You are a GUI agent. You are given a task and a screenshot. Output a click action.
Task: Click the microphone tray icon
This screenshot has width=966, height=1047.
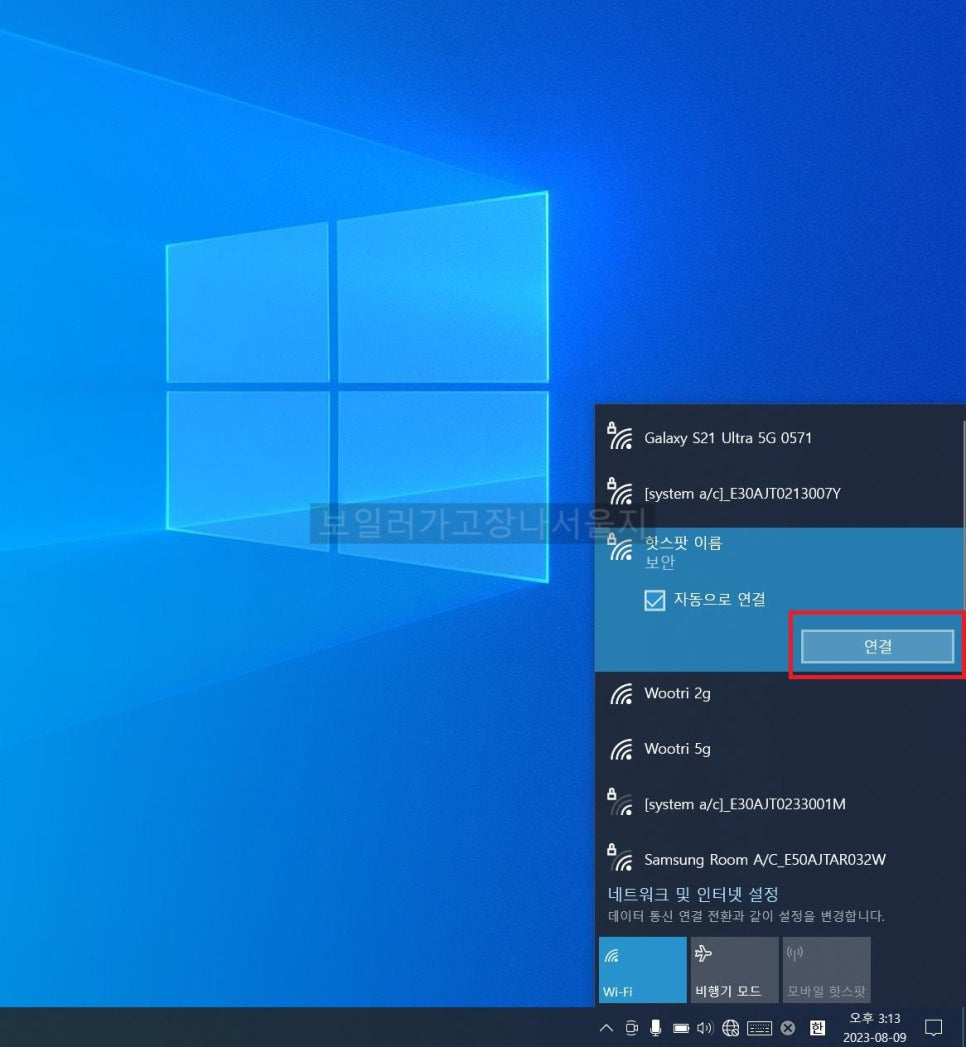656,1028
